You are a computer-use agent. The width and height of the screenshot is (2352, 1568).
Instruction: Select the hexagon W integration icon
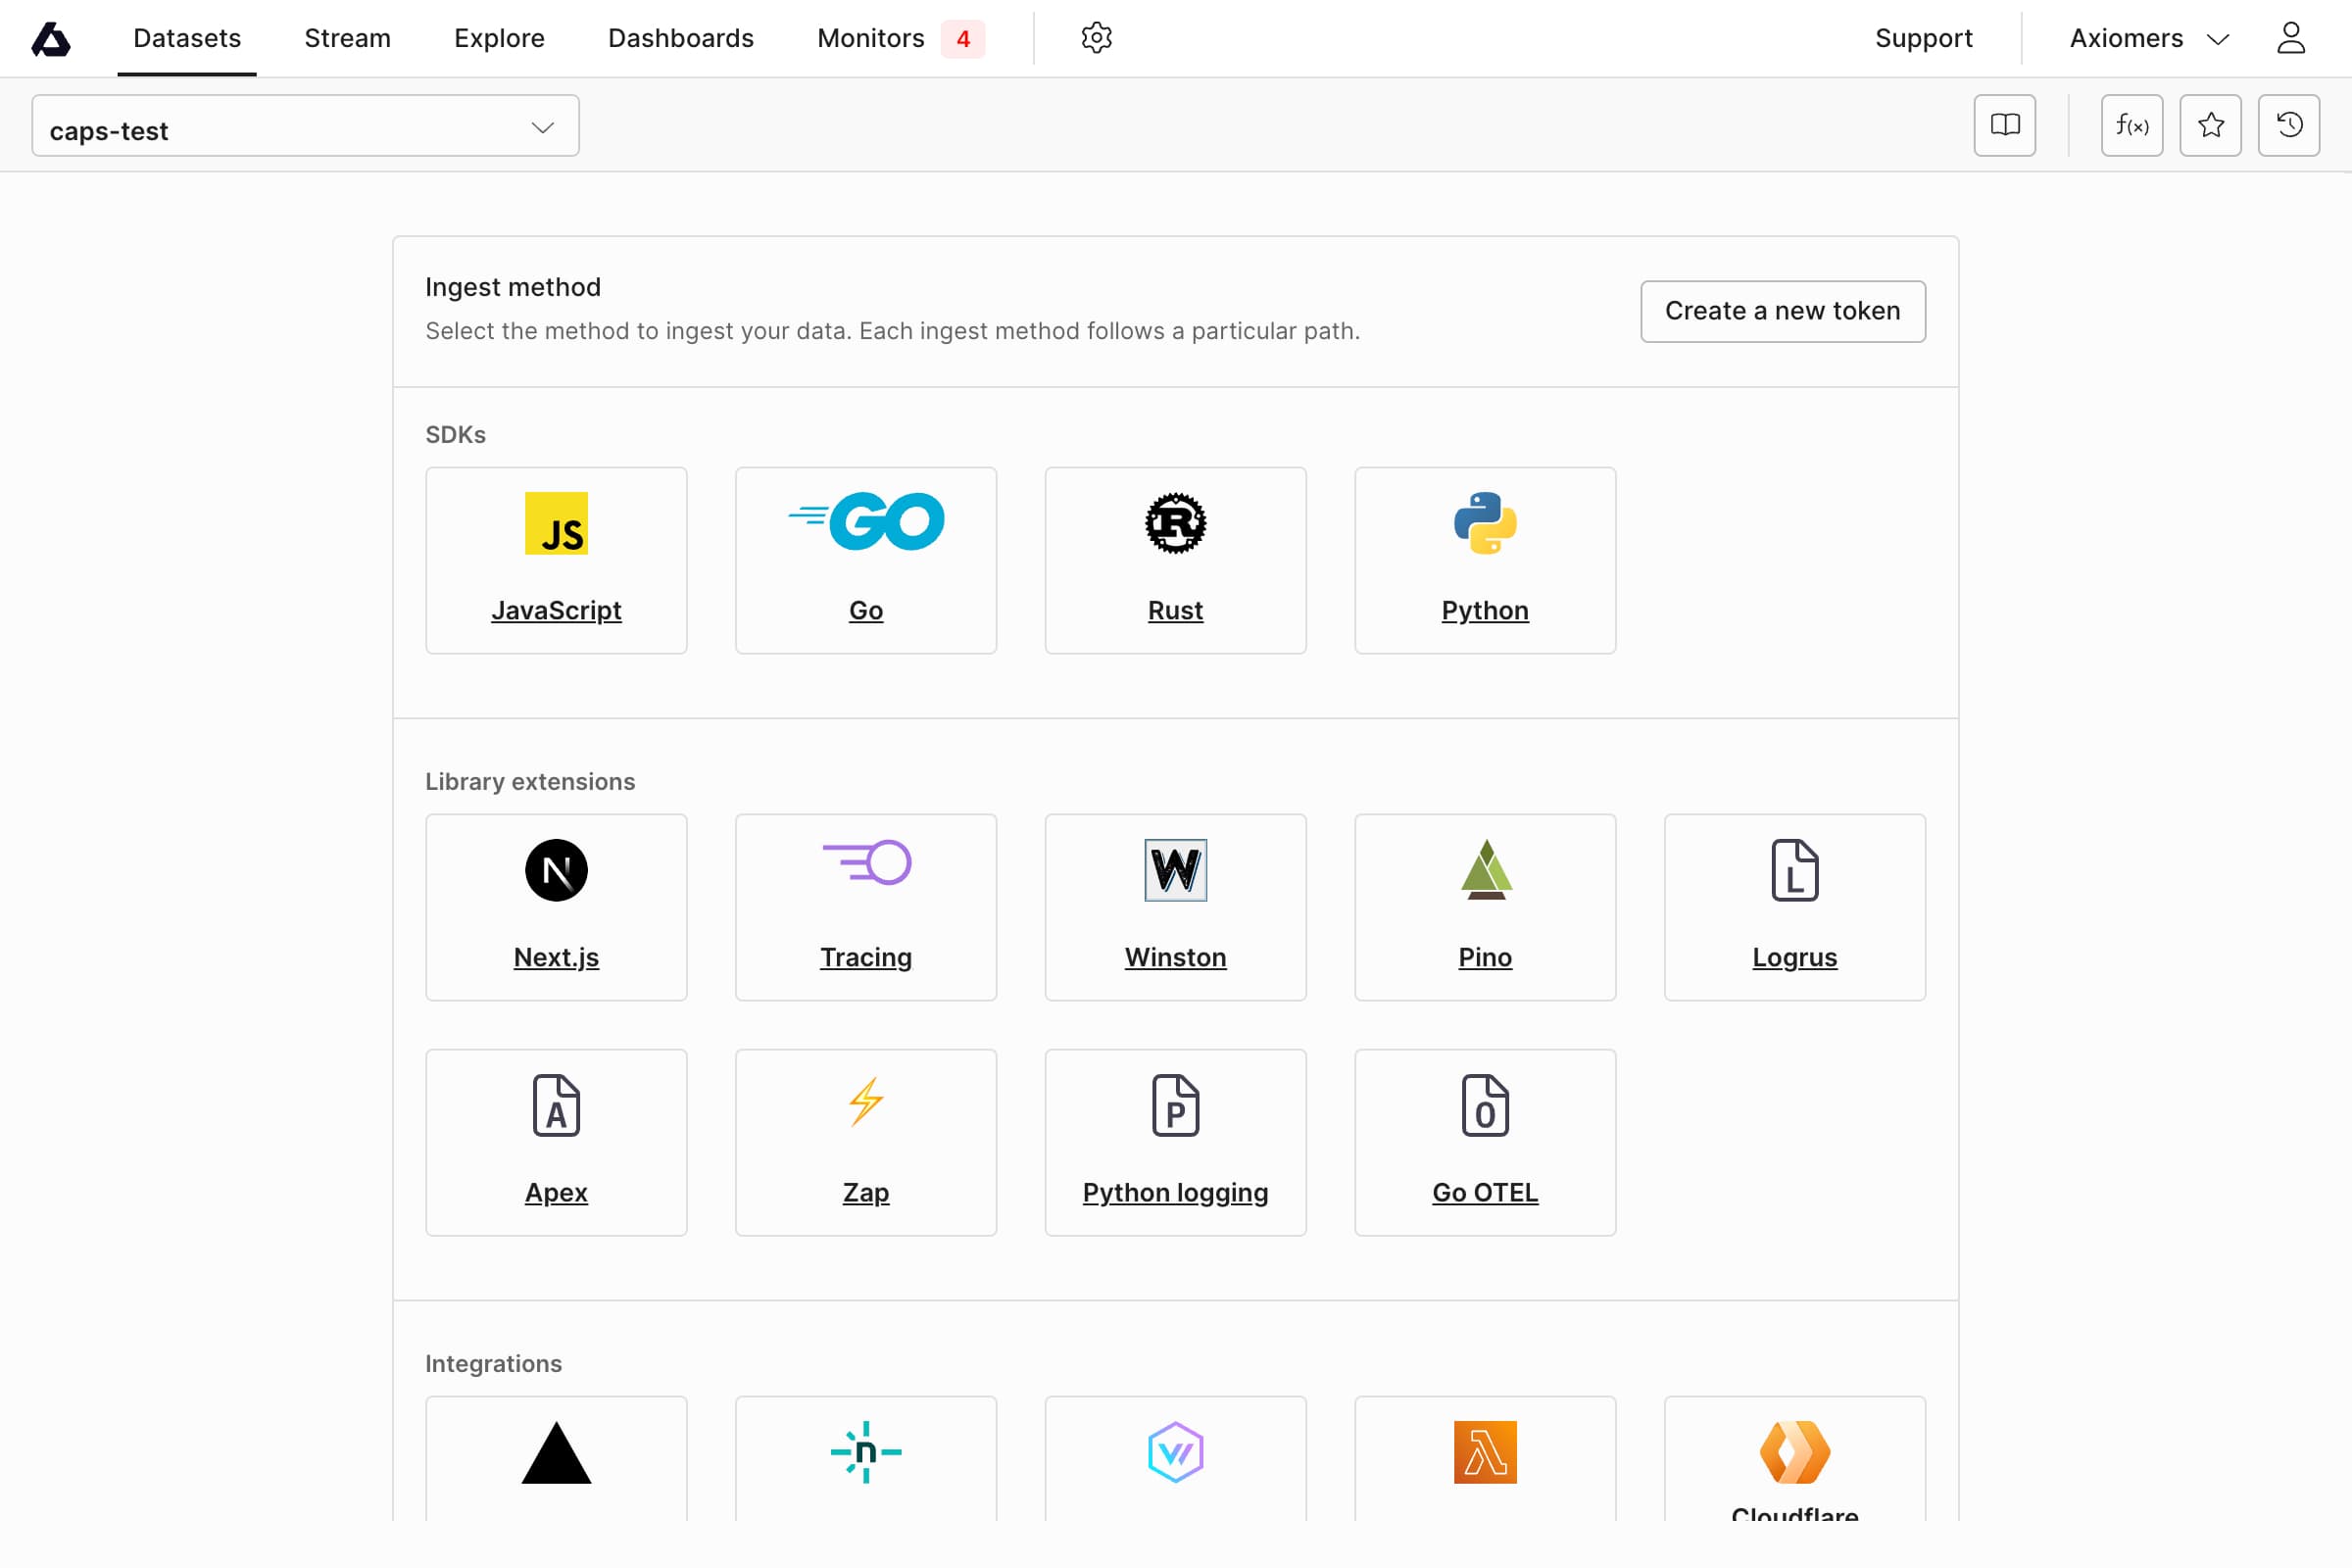[x=1175, y=1452]
